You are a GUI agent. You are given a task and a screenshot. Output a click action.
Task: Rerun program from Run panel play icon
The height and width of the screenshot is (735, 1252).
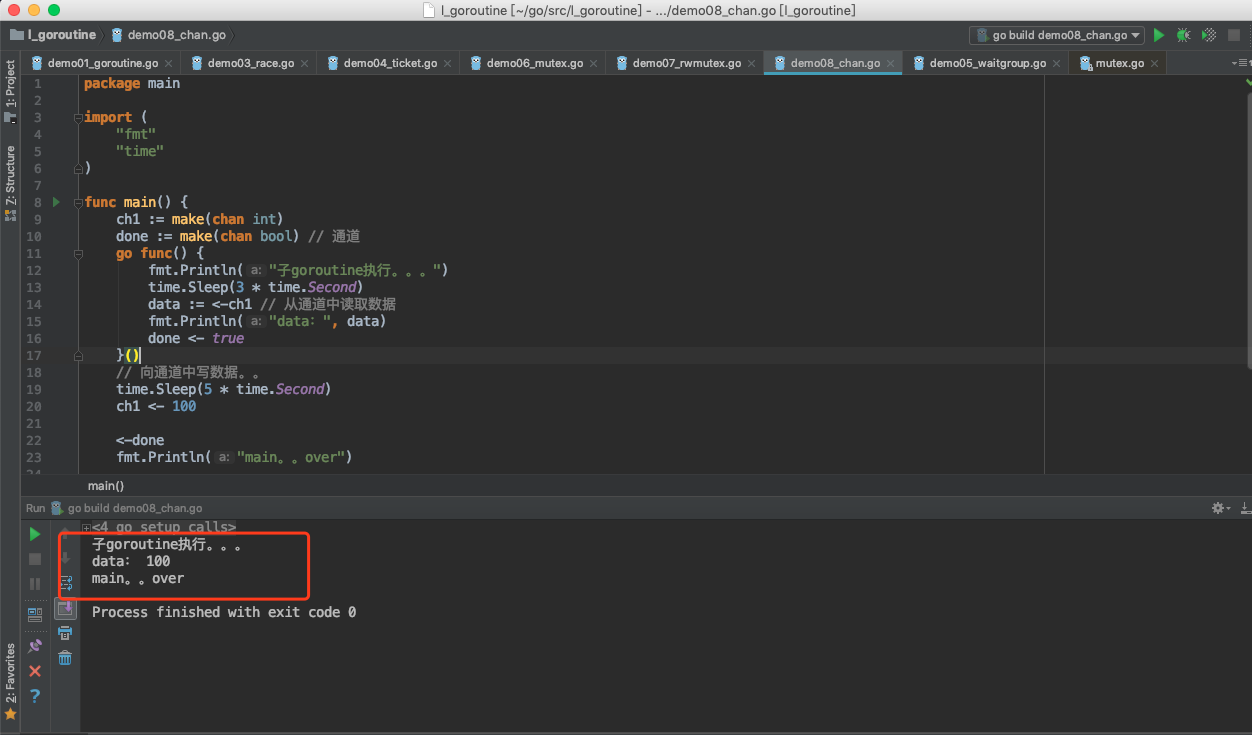pyautogui.click(x=35, y=534)
